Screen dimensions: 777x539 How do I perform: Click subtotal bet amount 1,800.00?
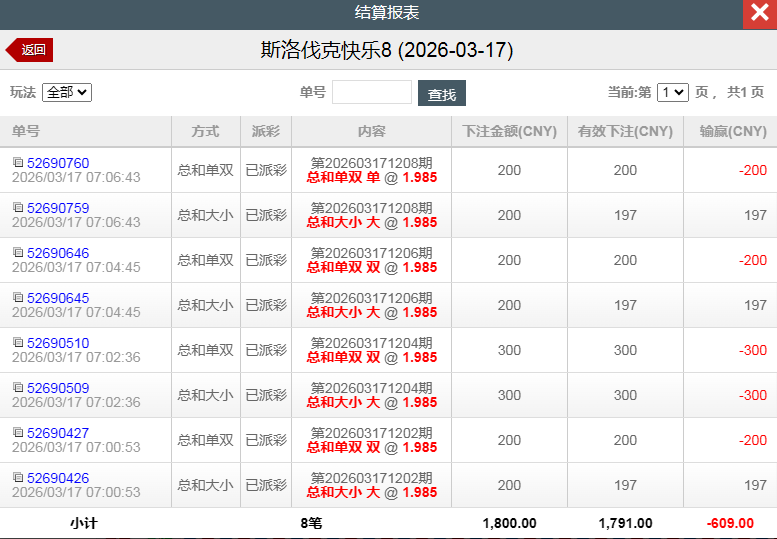click(x=509, y=523)
